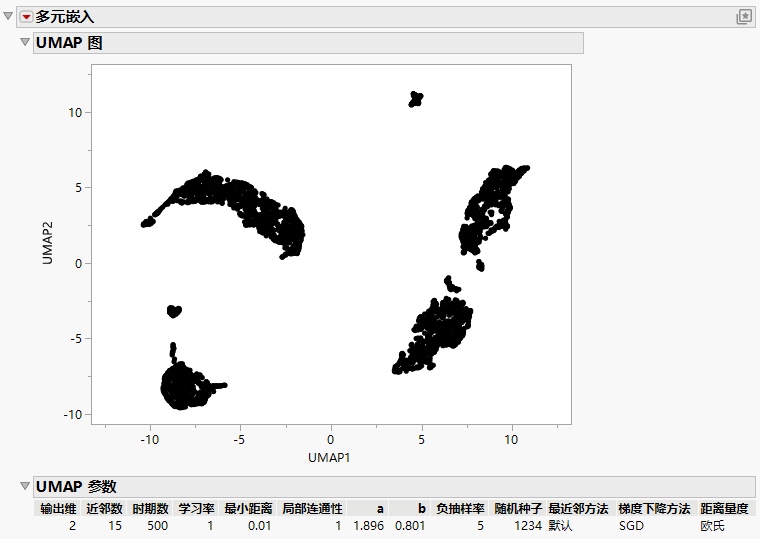Click the 负抽样率 value 5
This screenshot has height=539, width=760.
(x=480, y=525)
